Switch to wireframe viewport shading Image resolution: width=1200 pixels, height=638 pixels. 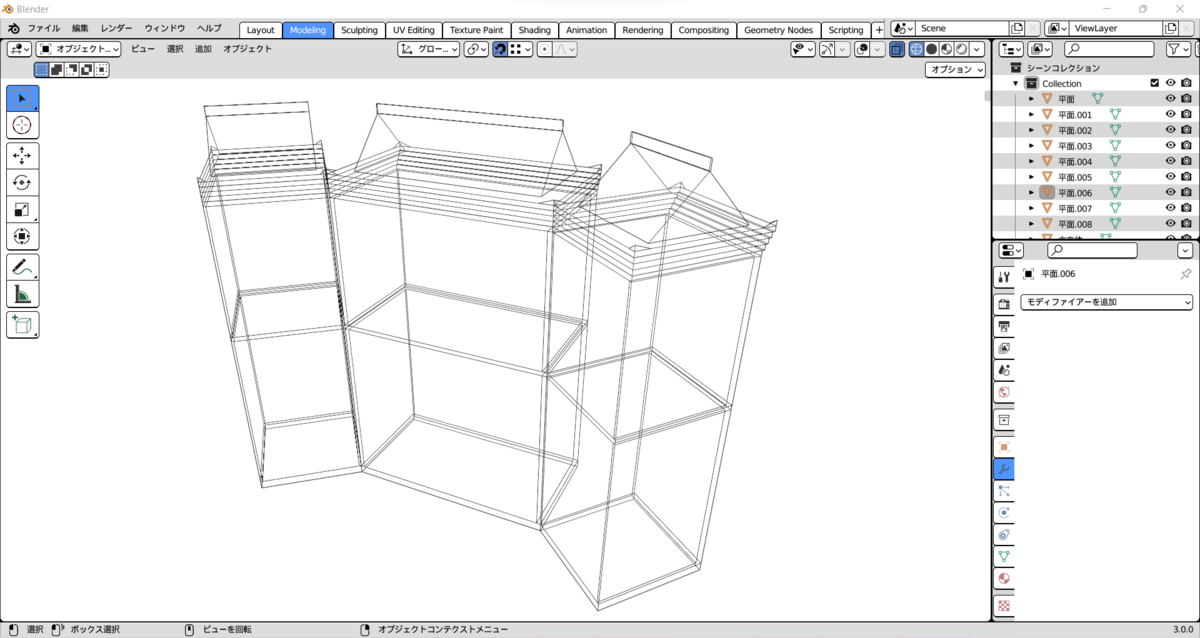916,49
